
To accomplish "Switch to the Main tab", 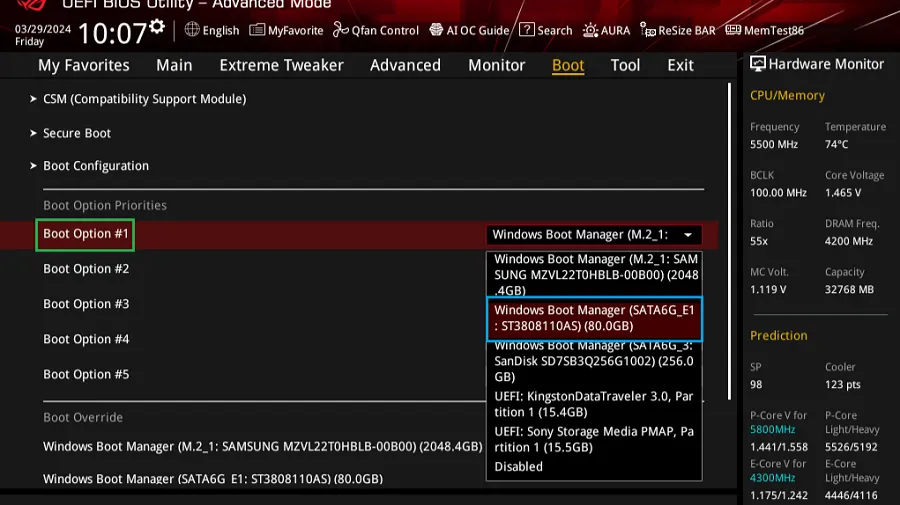I will tap(174, 65).
